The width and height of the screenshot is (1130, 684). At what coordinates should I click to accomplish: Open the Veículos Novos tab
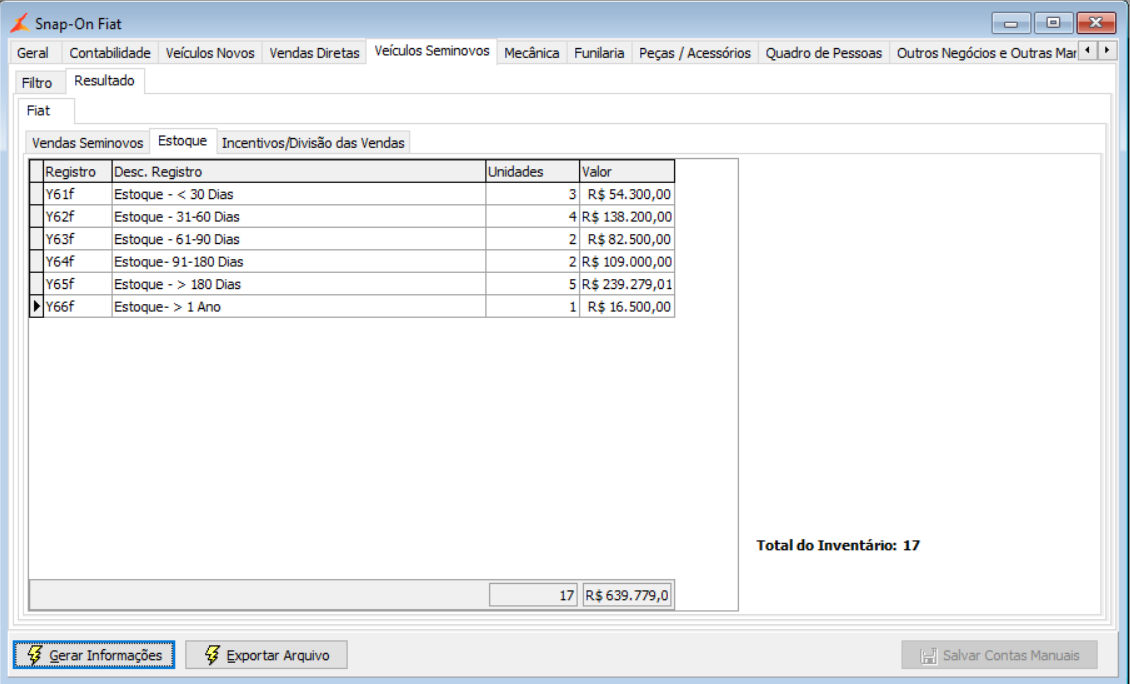click(210, 53)
